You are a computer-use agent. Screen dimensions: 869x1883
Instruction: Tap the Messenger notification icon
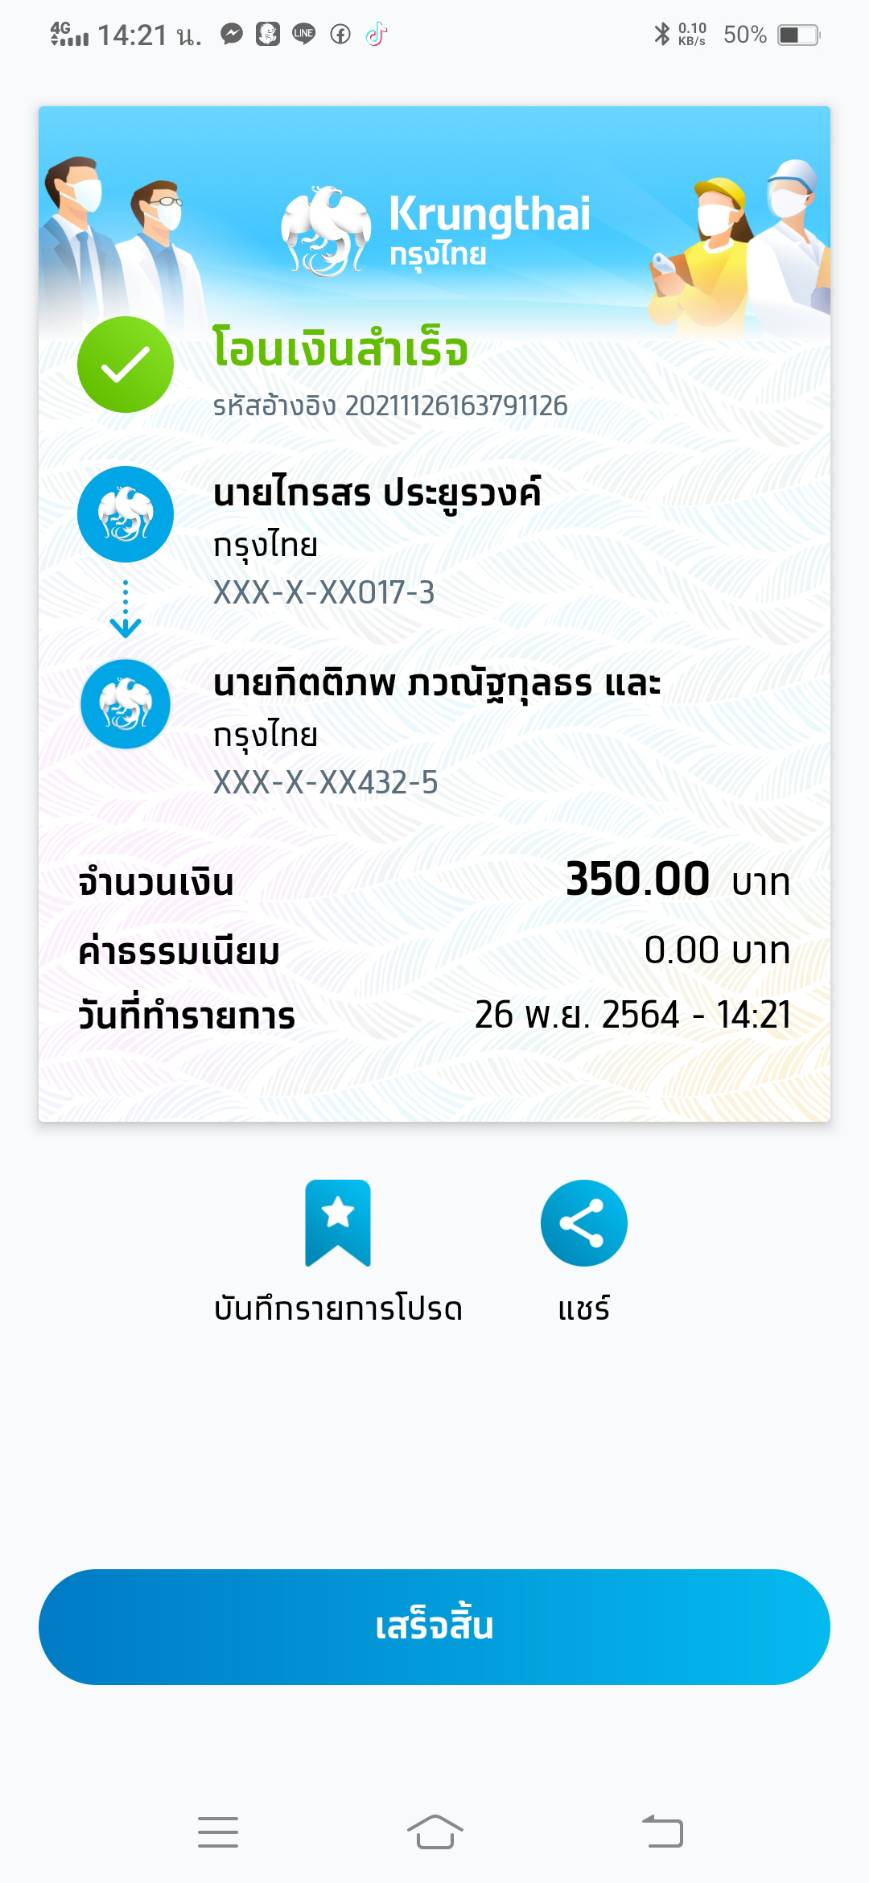pos(232,35)
